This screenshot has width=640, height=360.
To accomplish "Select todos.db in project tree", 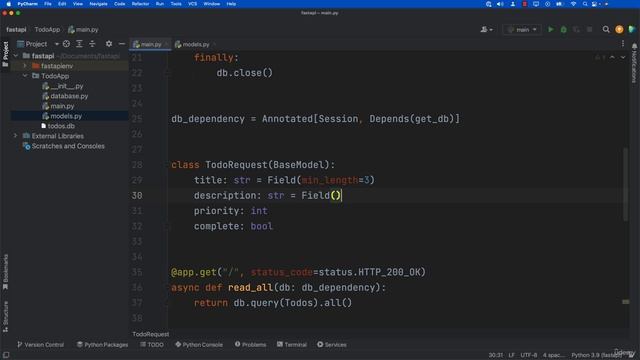I will point(61,126).
